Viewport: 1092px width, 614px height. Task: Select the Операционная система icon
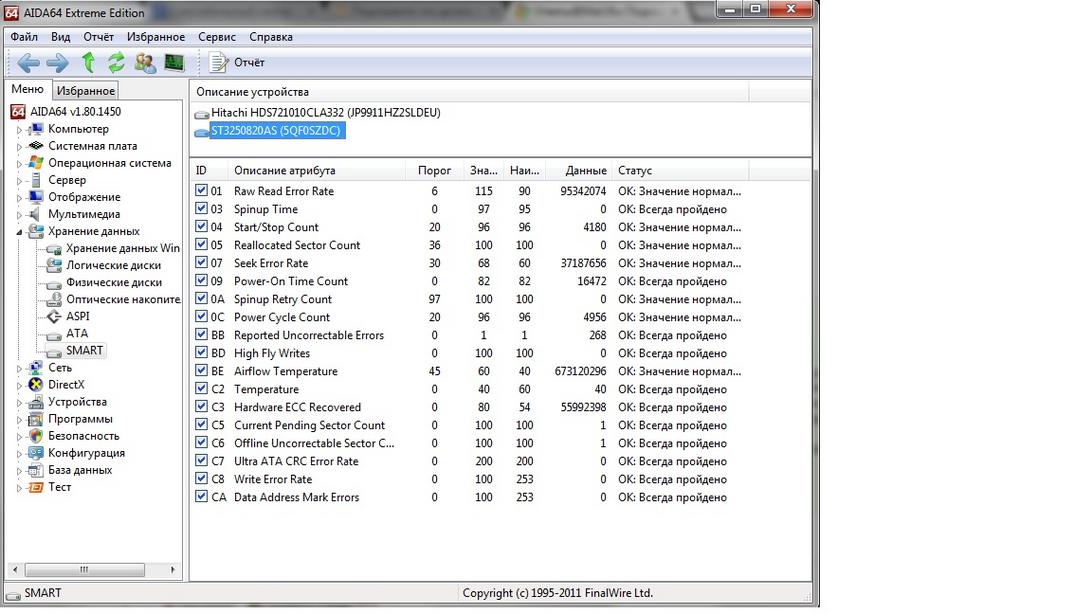click(36, 163)
